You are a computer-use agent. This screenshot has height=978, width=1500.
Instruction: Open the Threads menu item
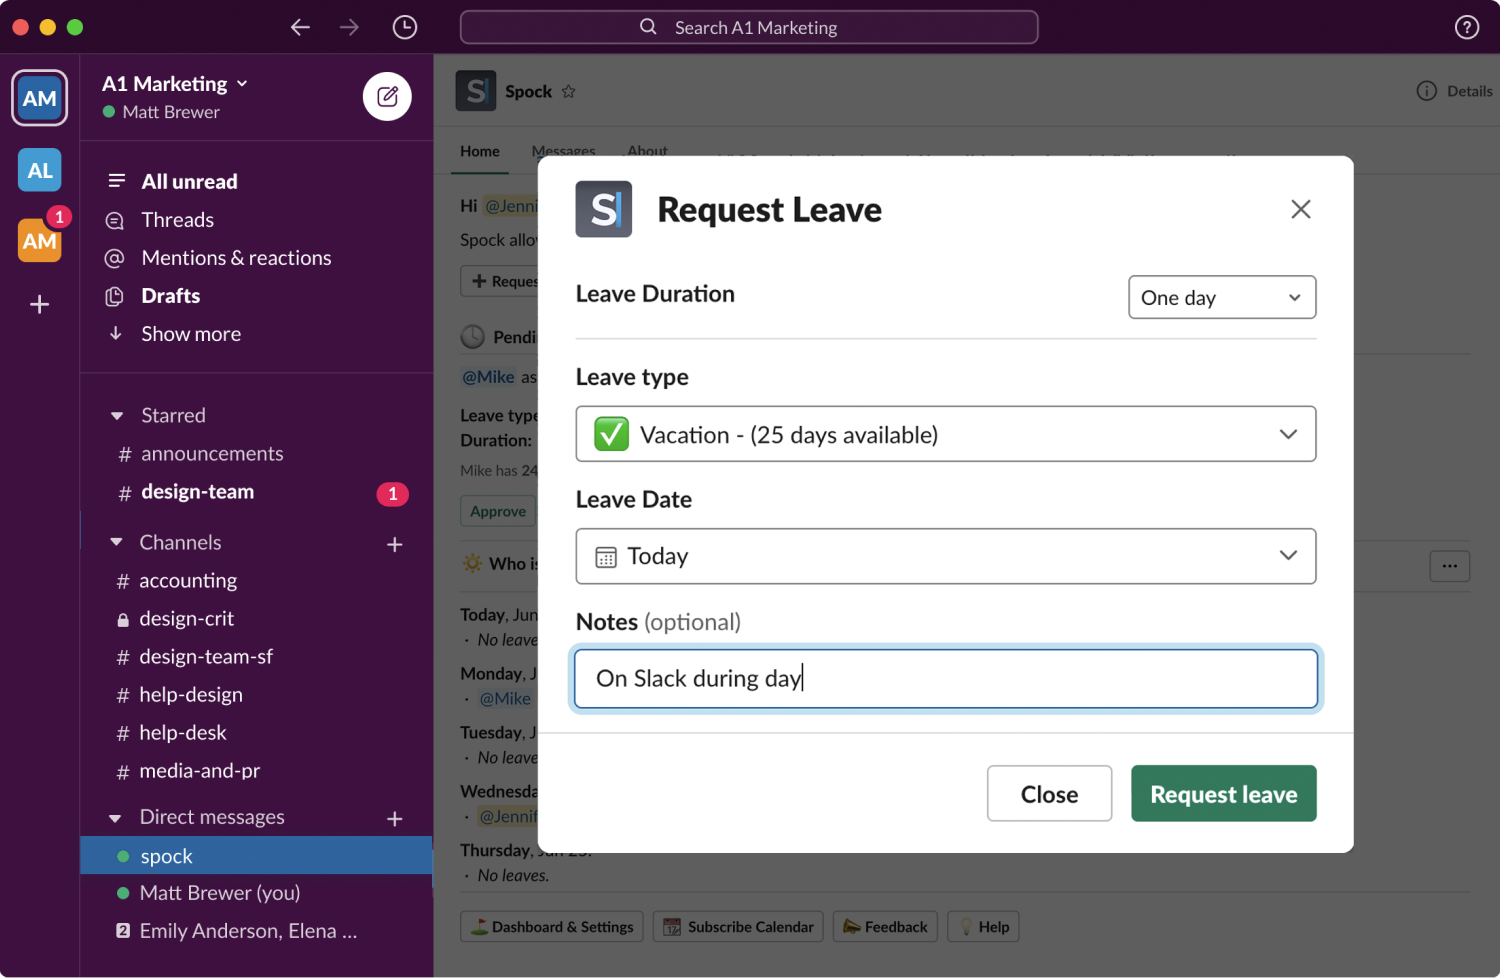tap(177, 220)
